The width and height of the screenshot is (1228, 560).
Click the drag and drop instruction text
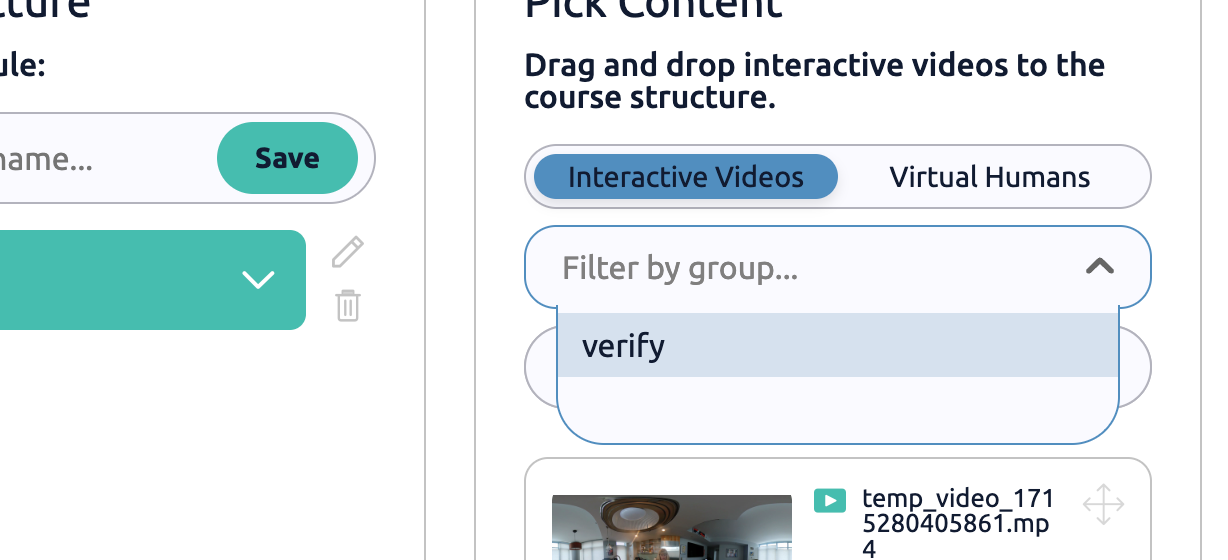click(814, 82)
